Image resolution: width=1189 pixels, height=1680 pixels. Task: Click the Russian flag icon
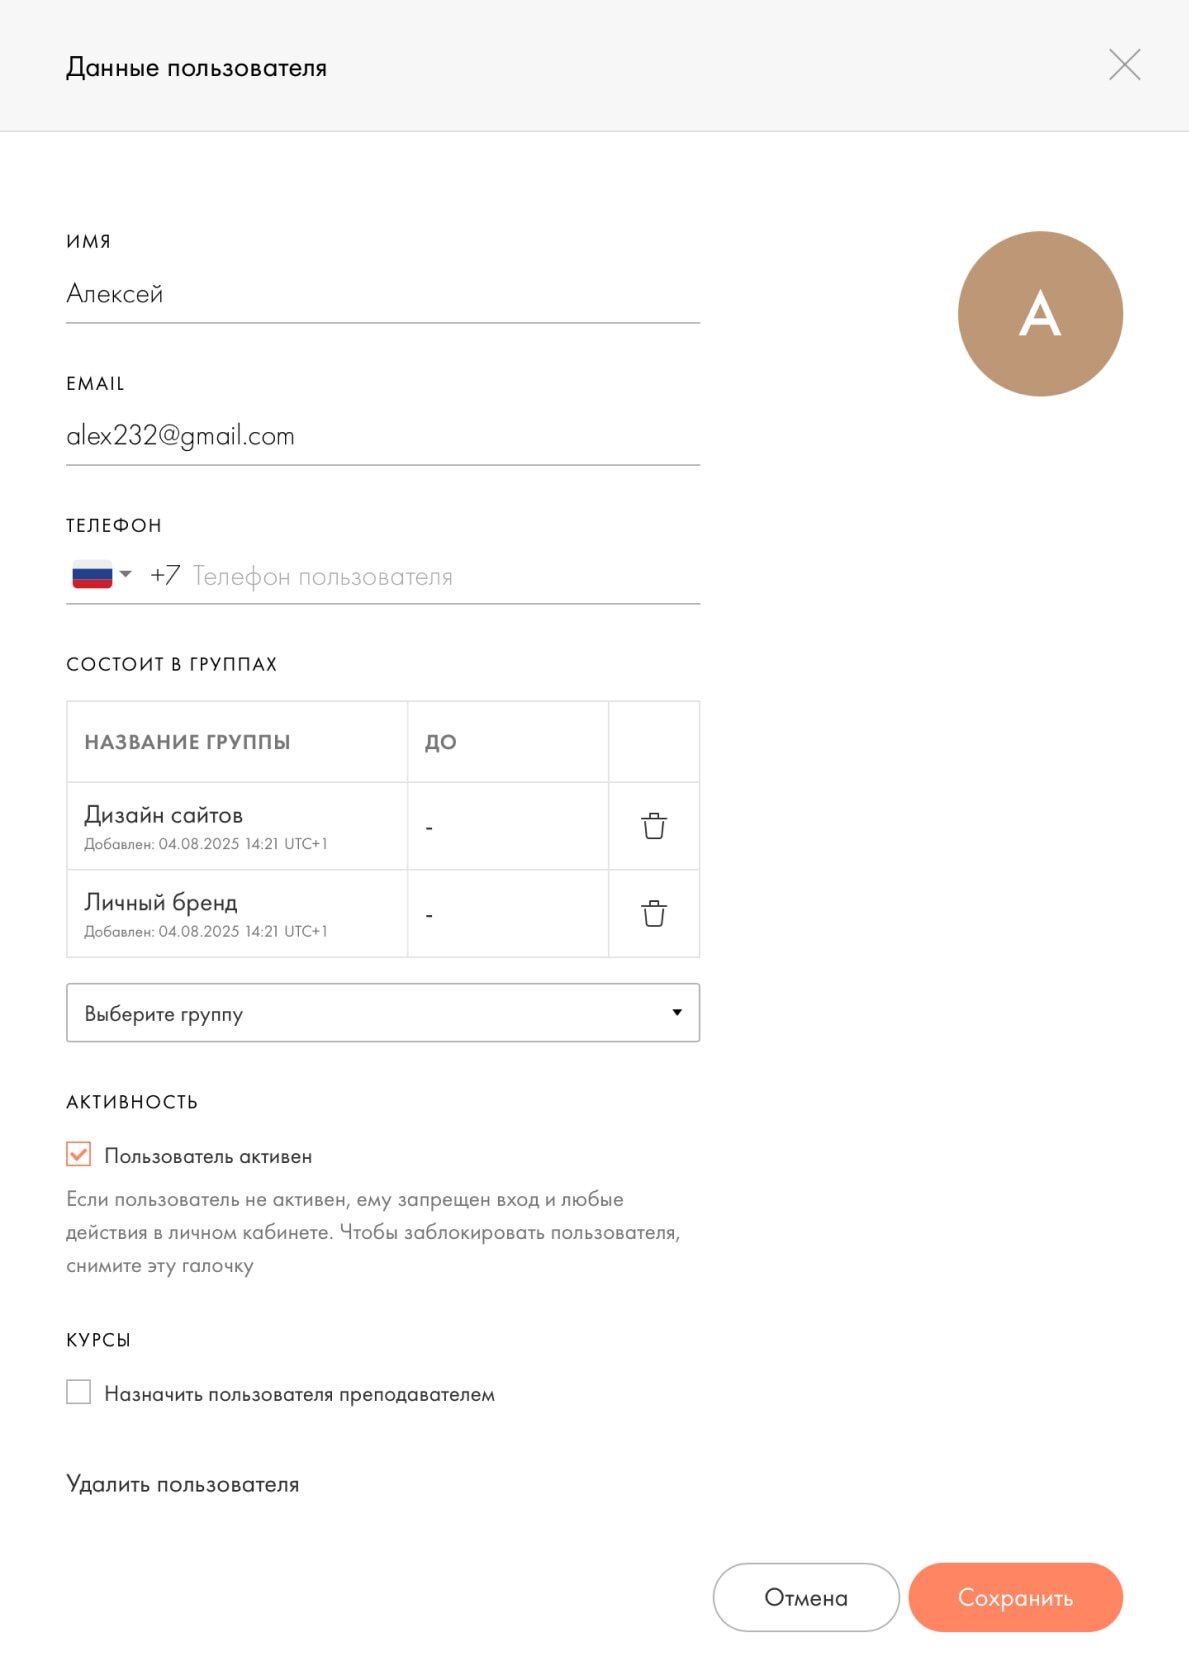pos(92,575)
